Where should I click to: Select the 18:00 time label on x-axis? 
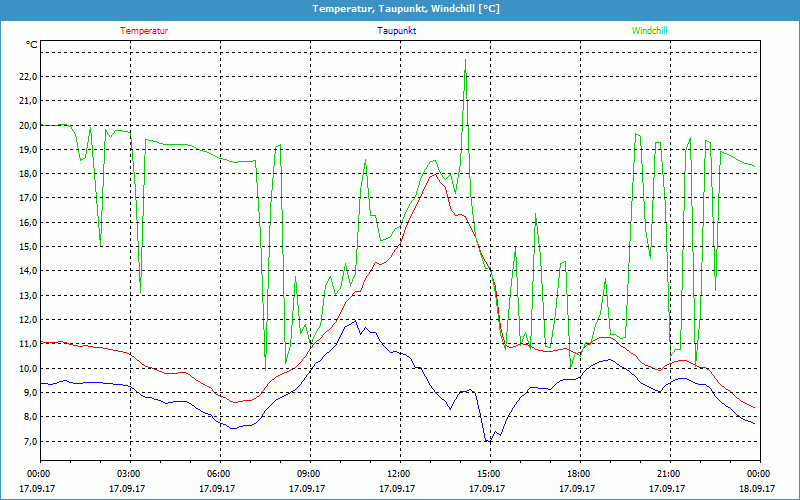tap(578, 474)
